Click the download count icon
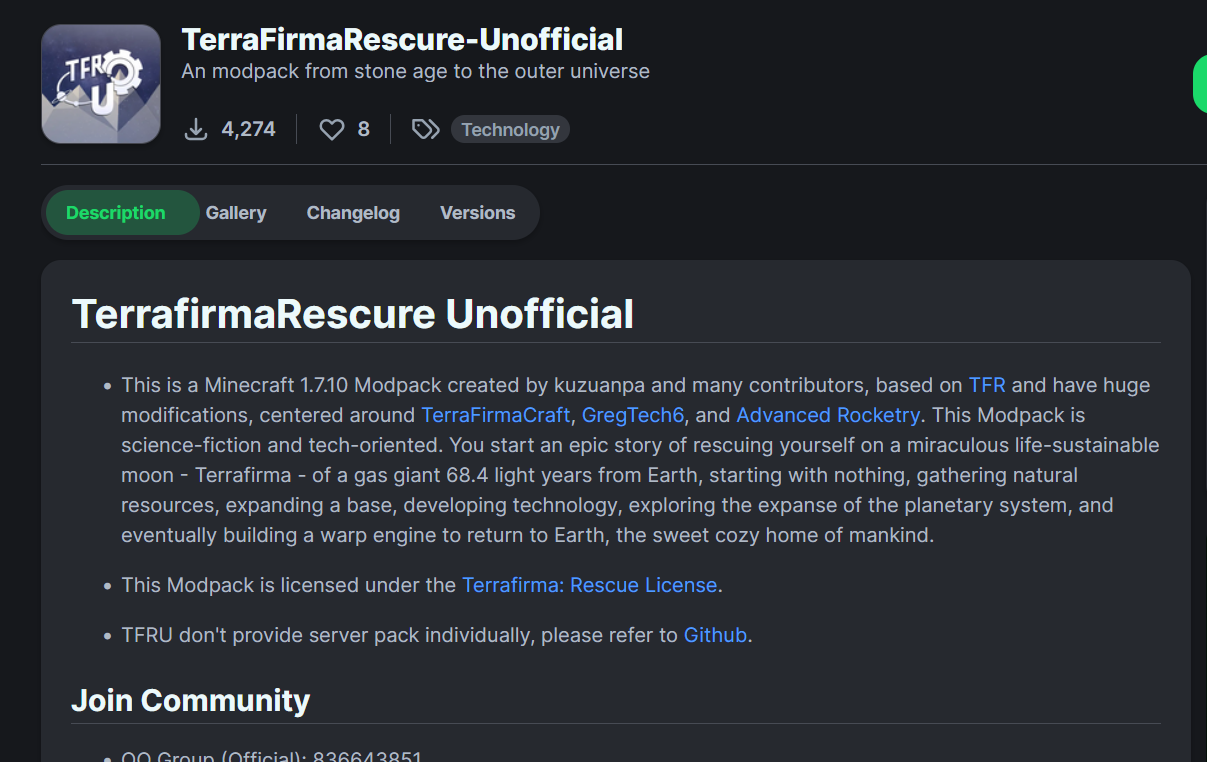This screenshot has height=762, width=1207. click(x=196, y=129)
